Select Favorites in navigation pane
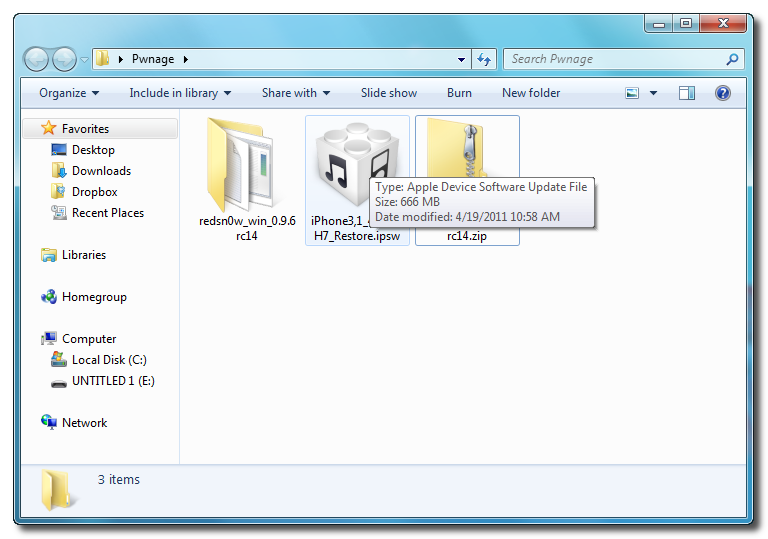This screenshot has height=539, width=768. tap(100, 129)
